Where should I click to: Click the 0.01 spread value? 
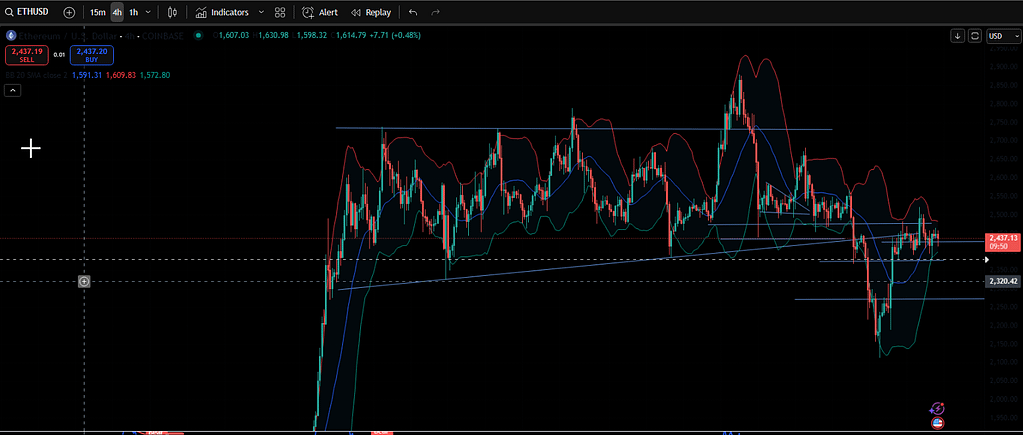(x=59, y=55)
